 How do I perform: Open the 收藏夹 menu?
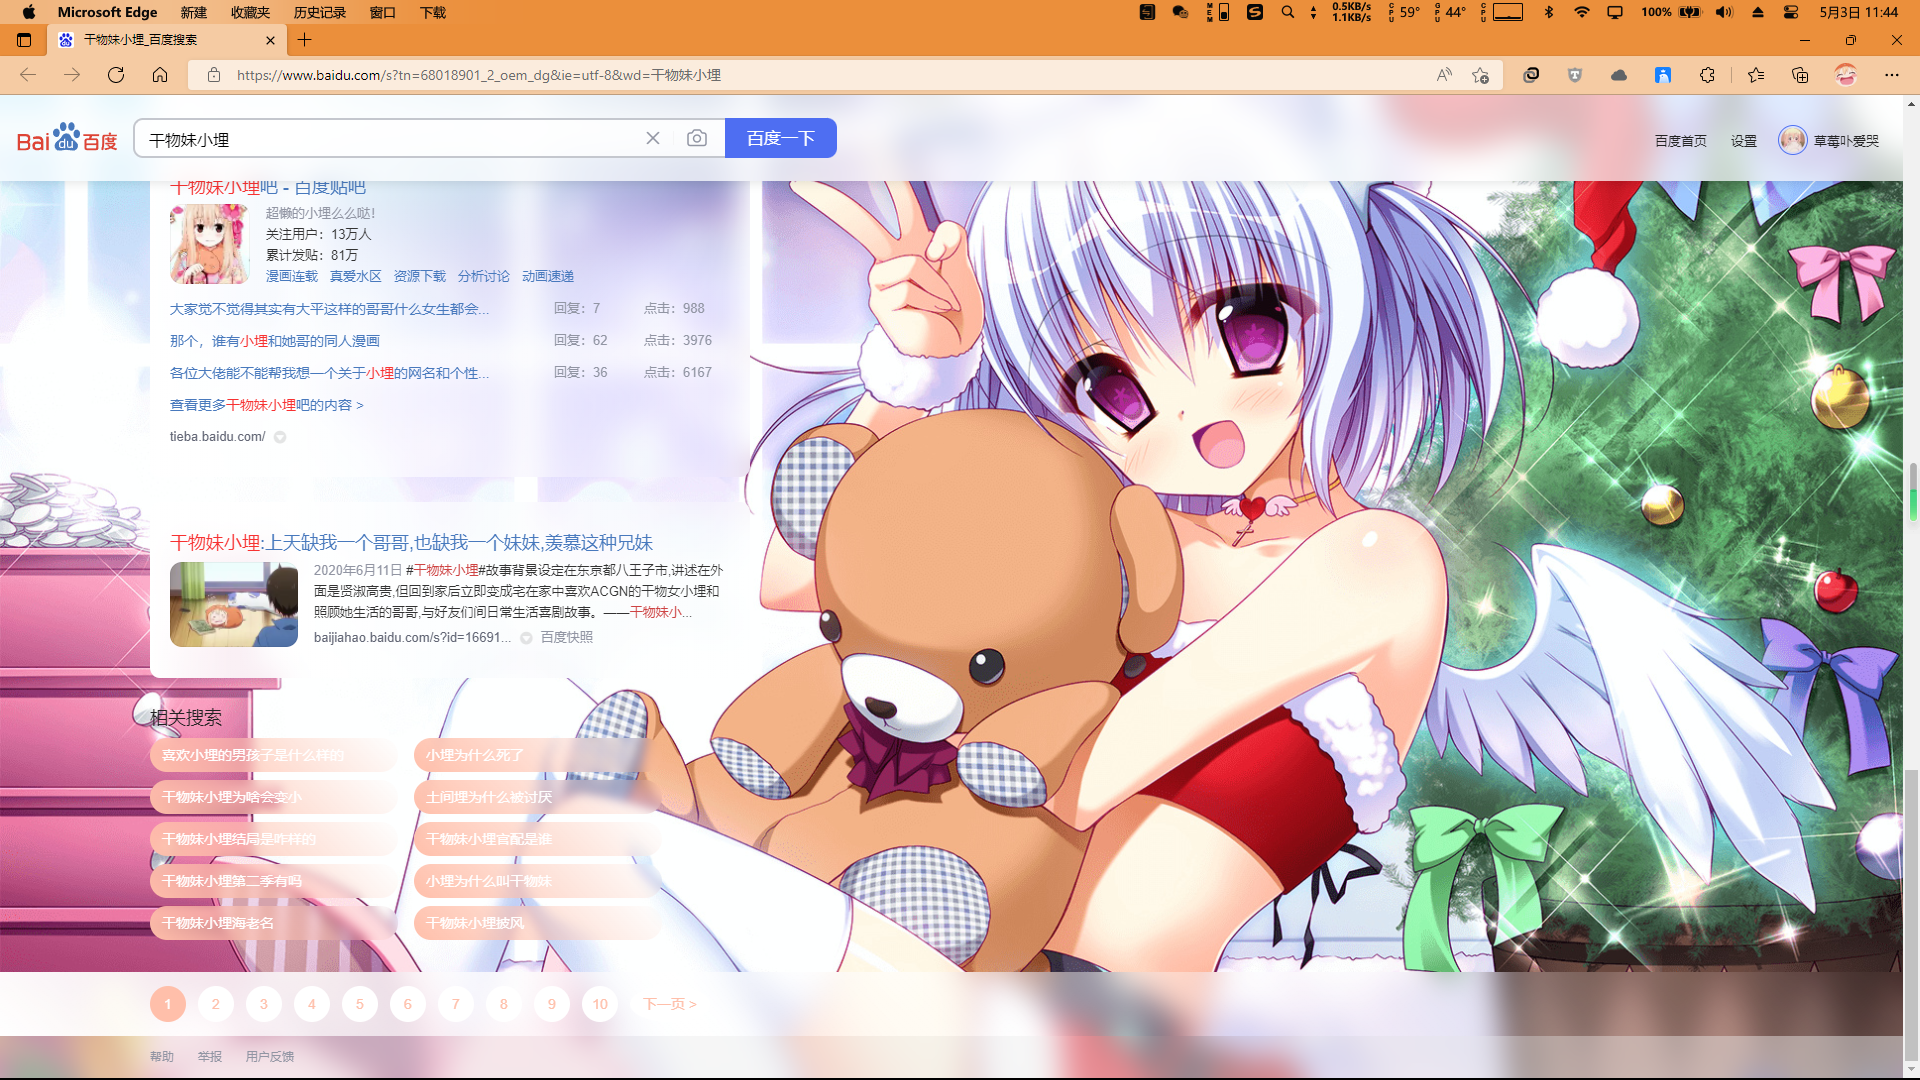click(250, 12)
